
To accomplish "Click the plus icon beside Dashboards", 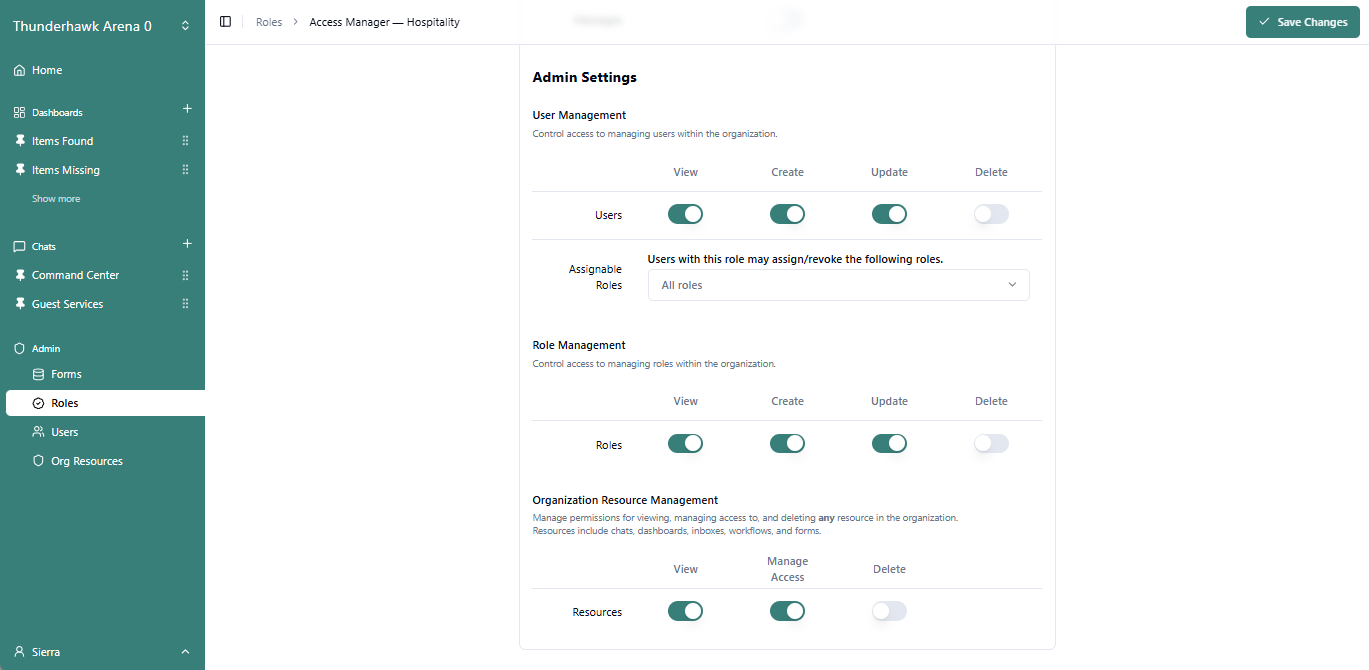I will [x=186, y=109].
